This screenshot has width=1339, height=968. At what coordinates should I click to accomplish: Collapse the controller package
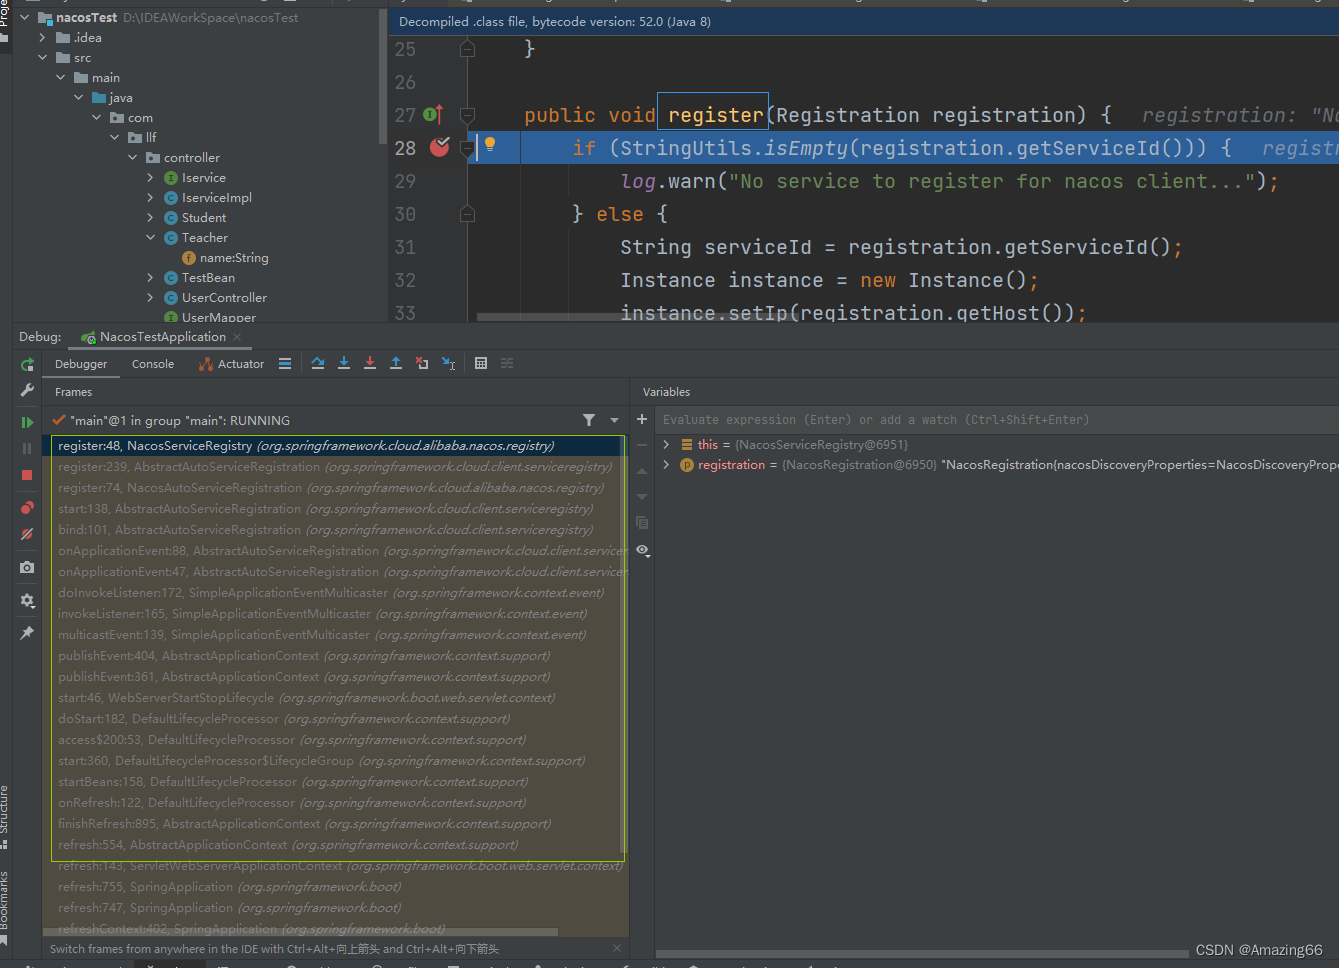tap(133, 157)
